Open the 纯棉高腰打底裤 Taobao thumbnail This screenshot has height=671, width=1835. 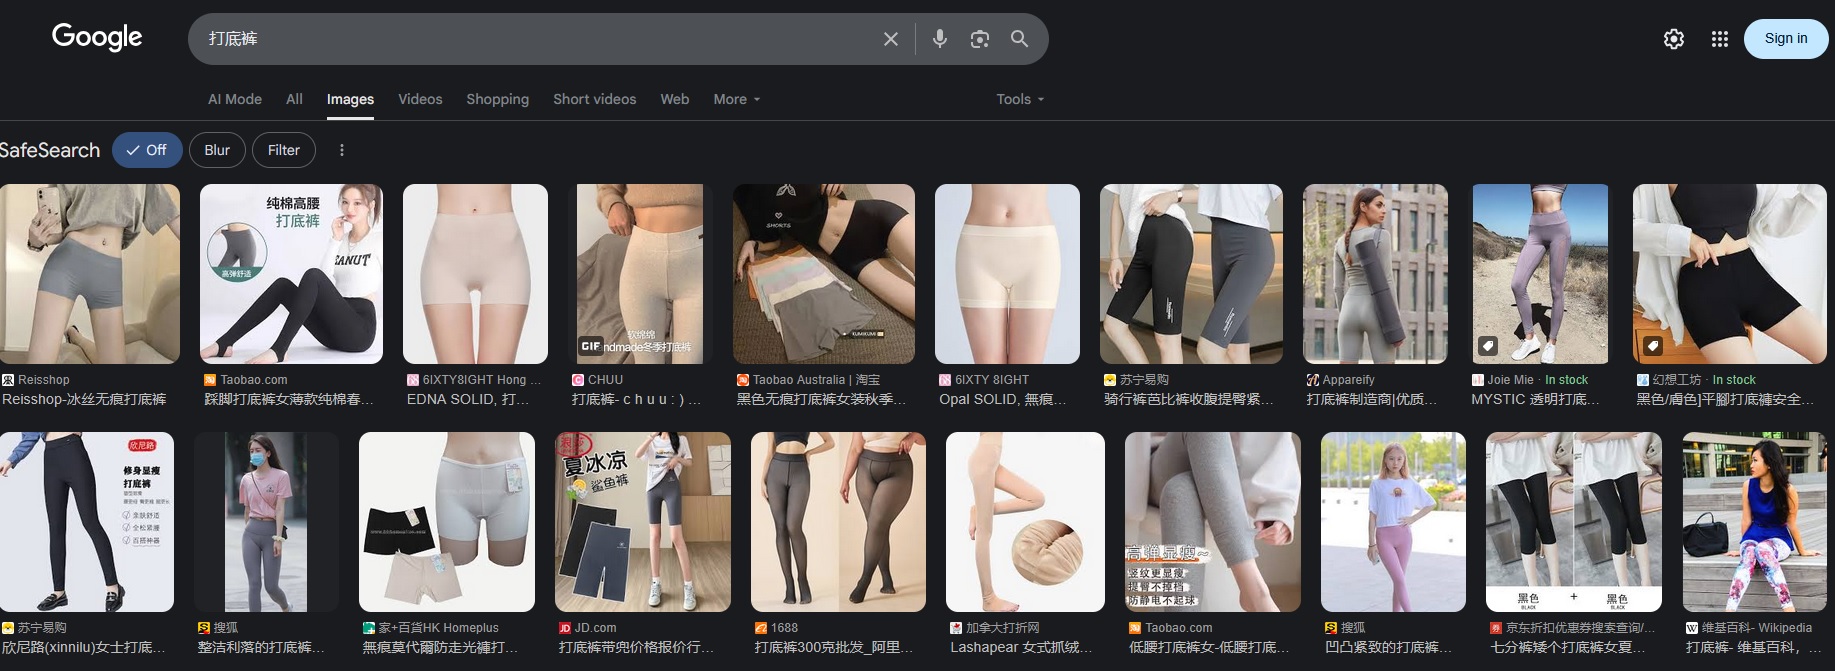[291, 273]
